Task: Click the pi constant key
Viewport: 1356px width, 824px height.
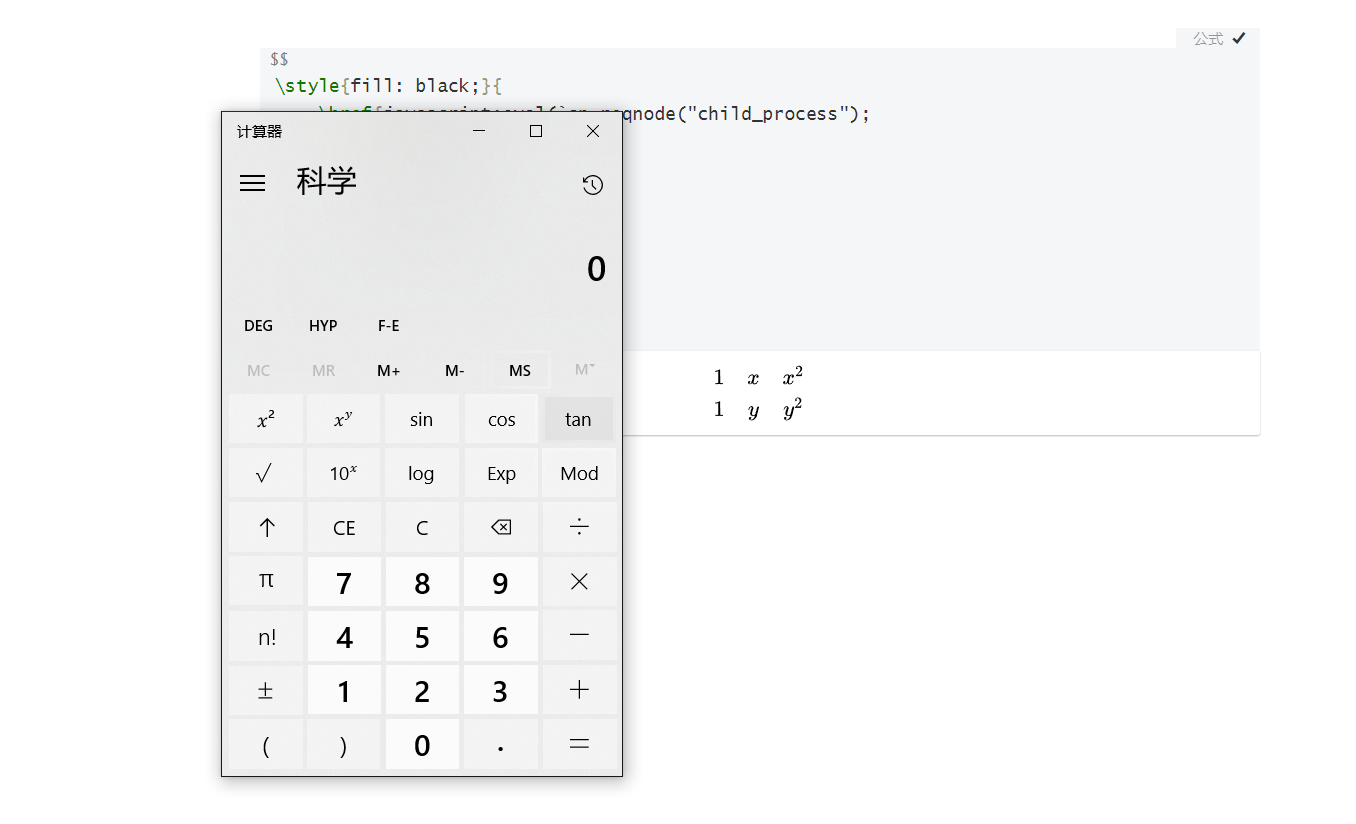Action: coord(265,581)
